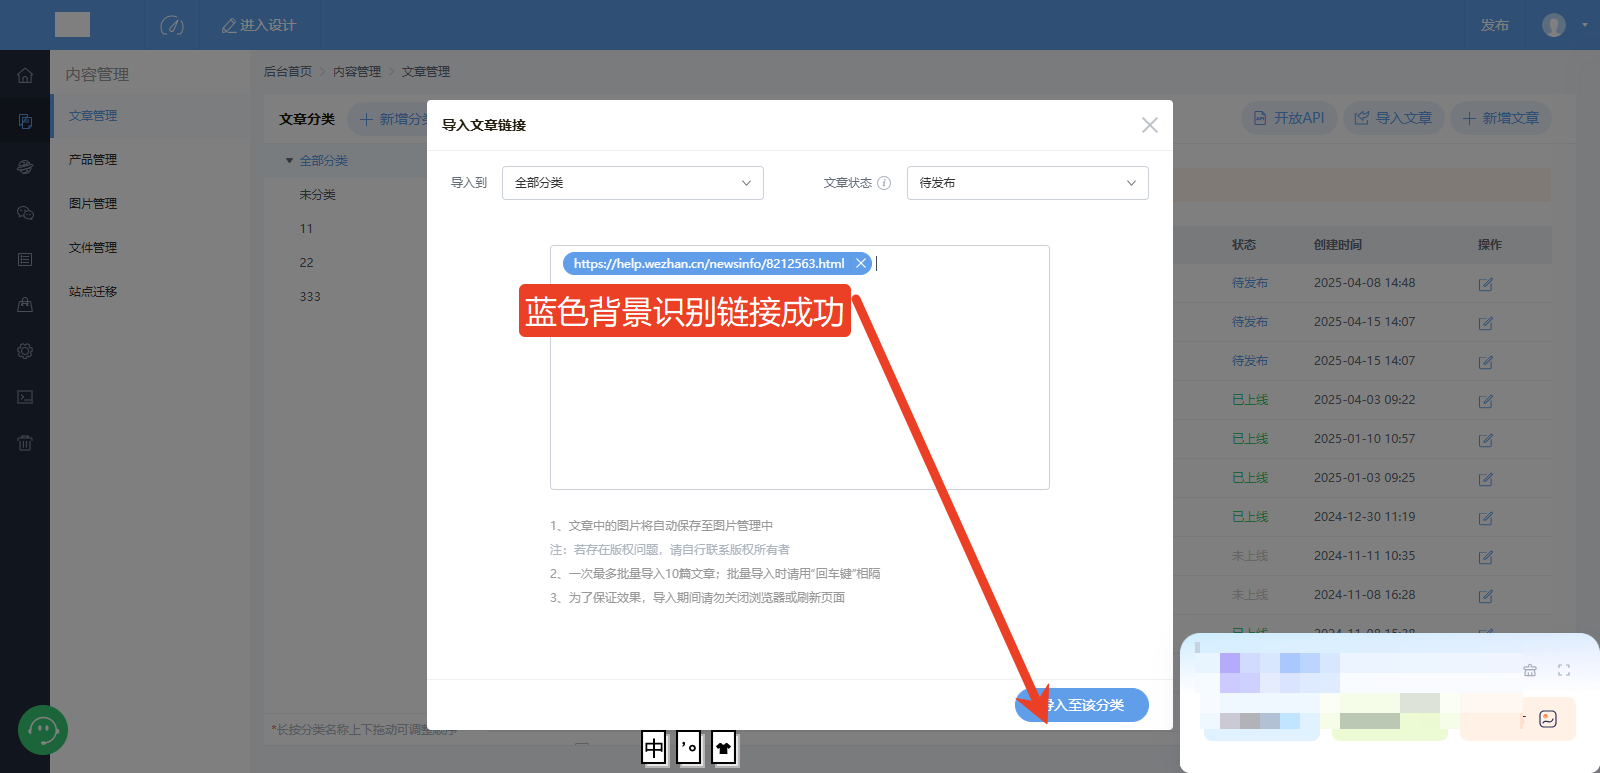Open the list/form sidebar icon
Viewport: 1600px width, 773px height.
click(25, 259)
